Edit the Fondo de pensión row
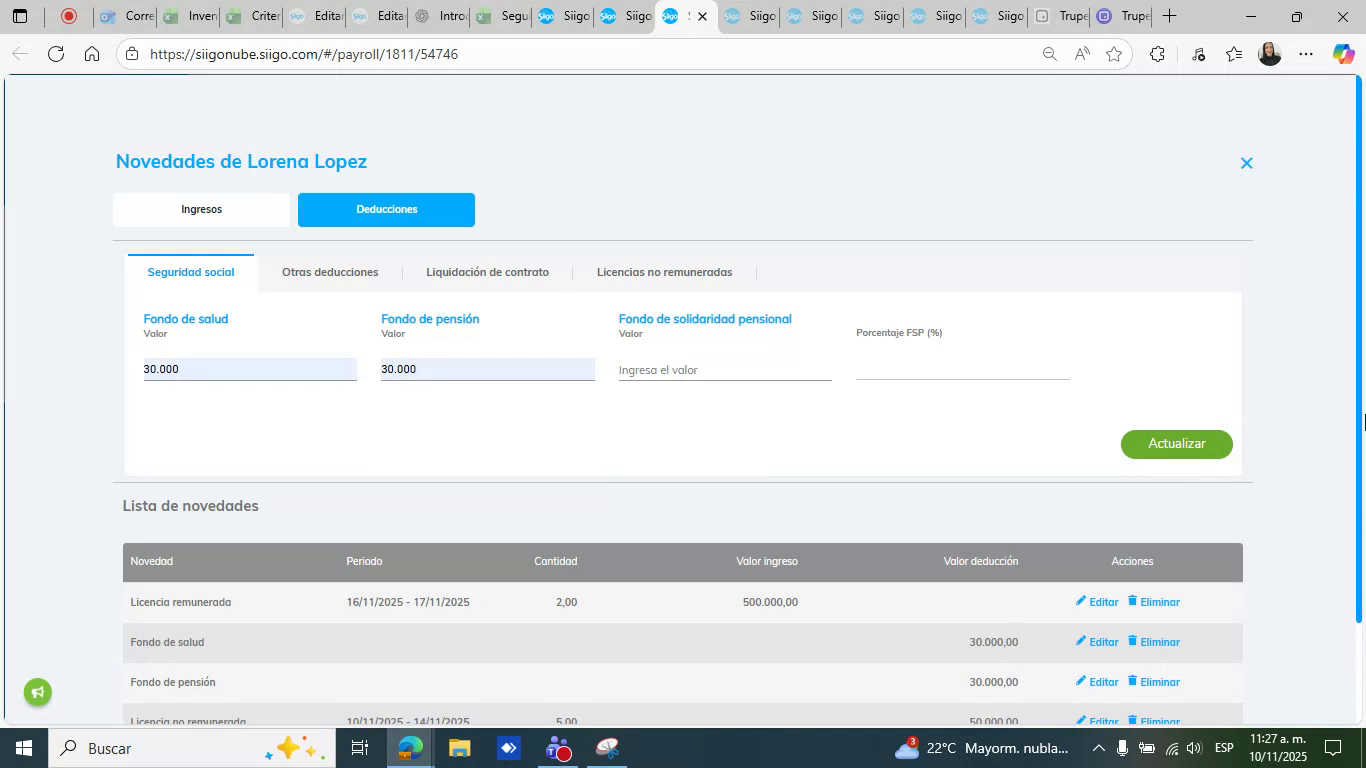The width and height of the screenshot is (1366, 768). pyautogui.click(x=1097, y=682)
